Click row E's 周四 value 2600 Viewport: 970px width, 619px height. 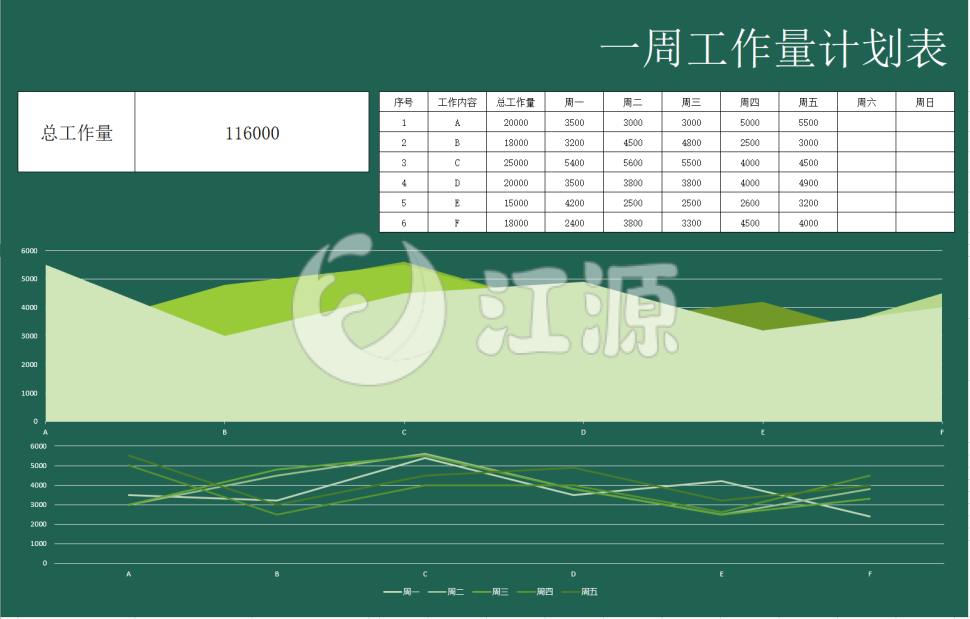coord(750,203)
